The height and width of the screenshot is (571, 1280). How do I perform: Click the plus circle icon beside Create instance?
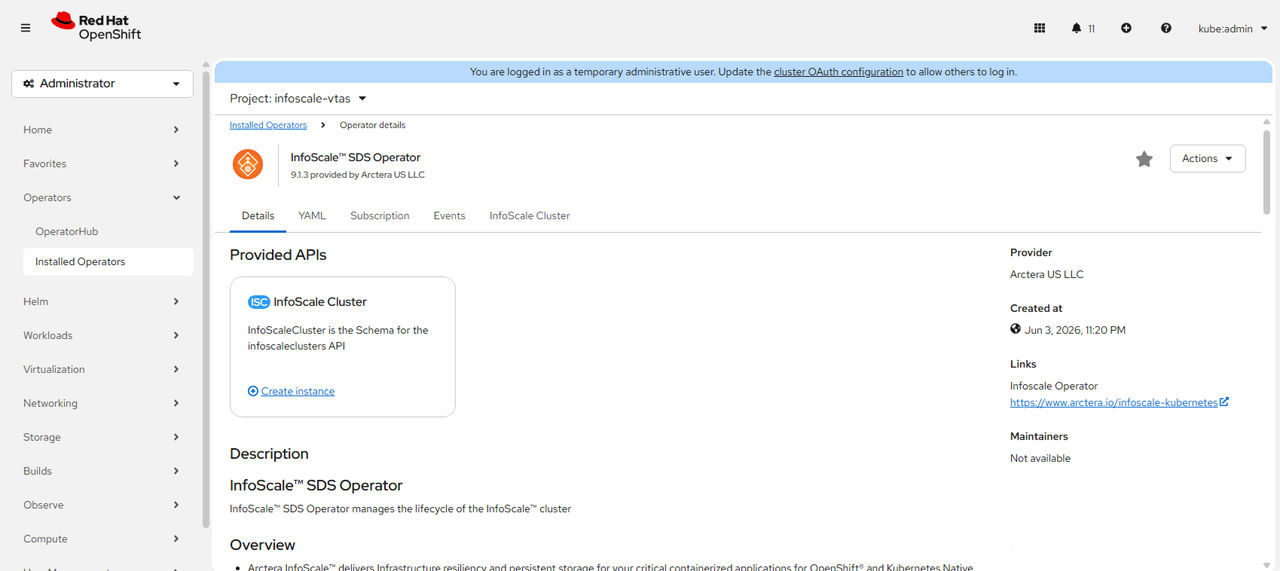(253, 391)
